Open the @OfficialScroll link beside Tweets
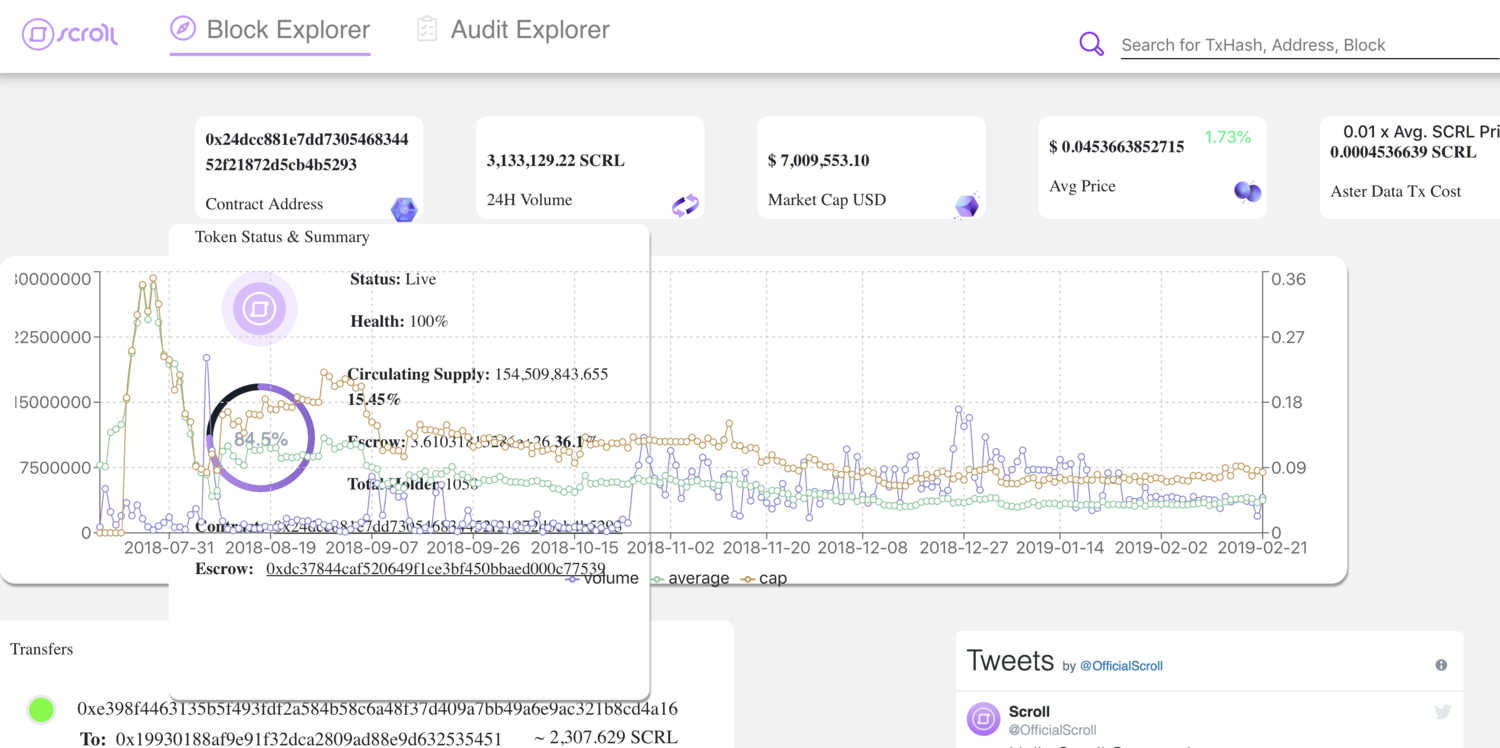Image resolution: width=1500 pixels, height=748 pixels. [1121, 666]
